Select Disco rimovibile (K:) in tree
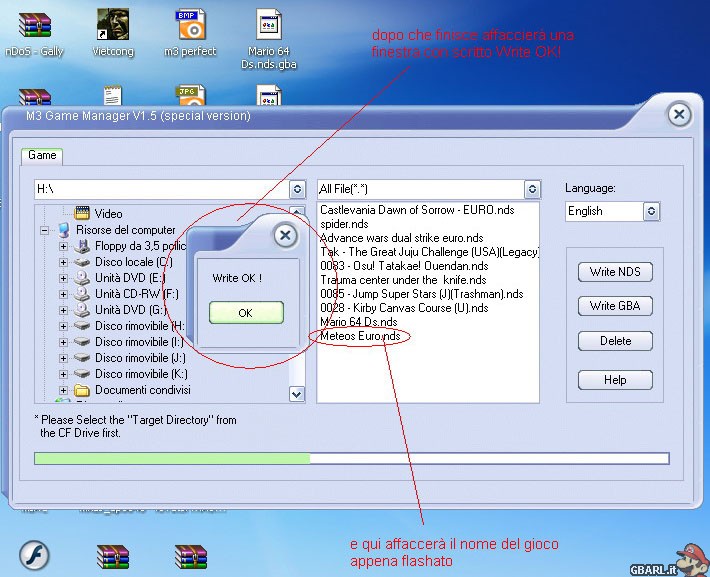The height and width of the screenshot is (577, 710). point(141,374)
